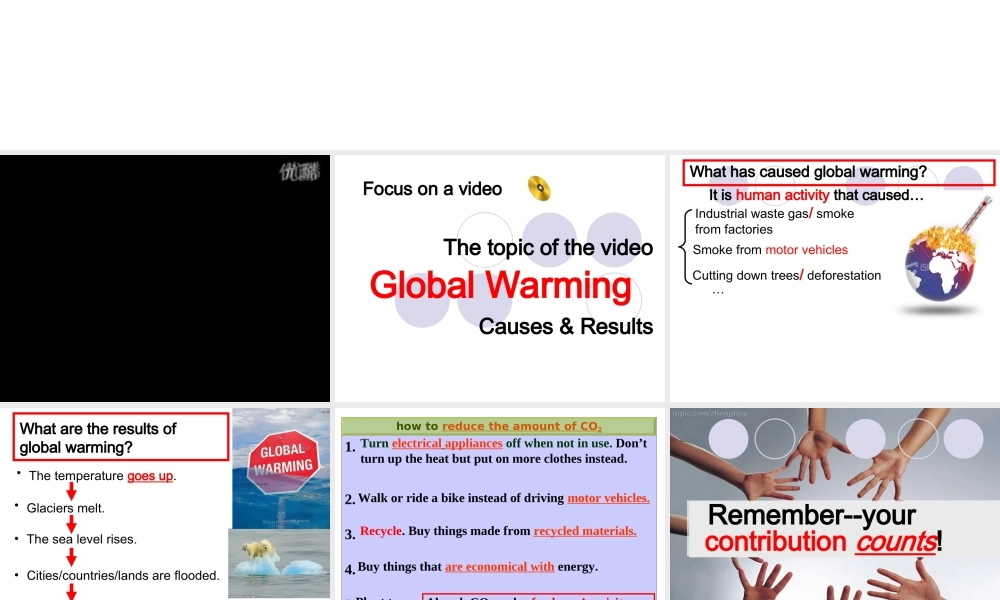Click the gold CD disc icon

pyautogui.click(x=539, y=189)
